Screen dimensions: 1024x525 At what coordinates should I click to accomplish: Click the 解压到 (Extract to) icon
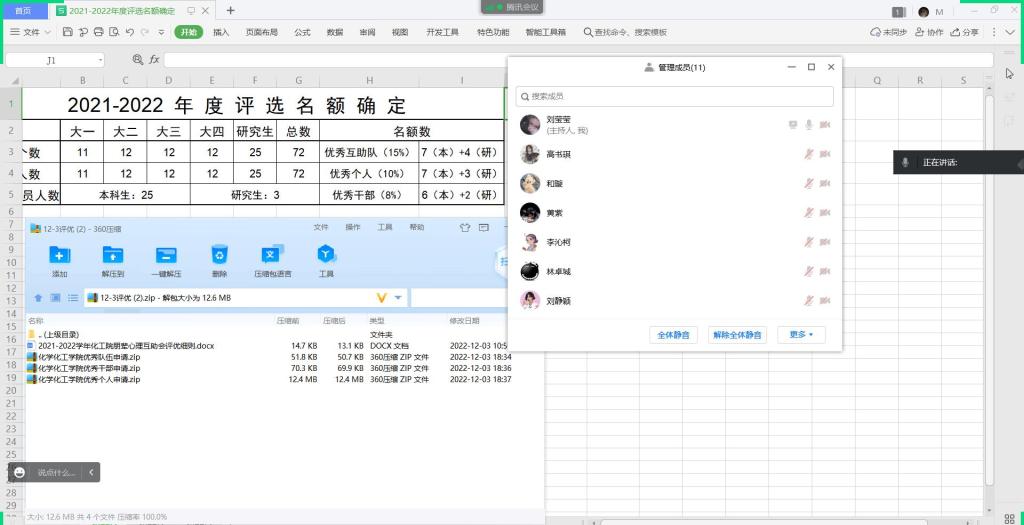(113, 256)
